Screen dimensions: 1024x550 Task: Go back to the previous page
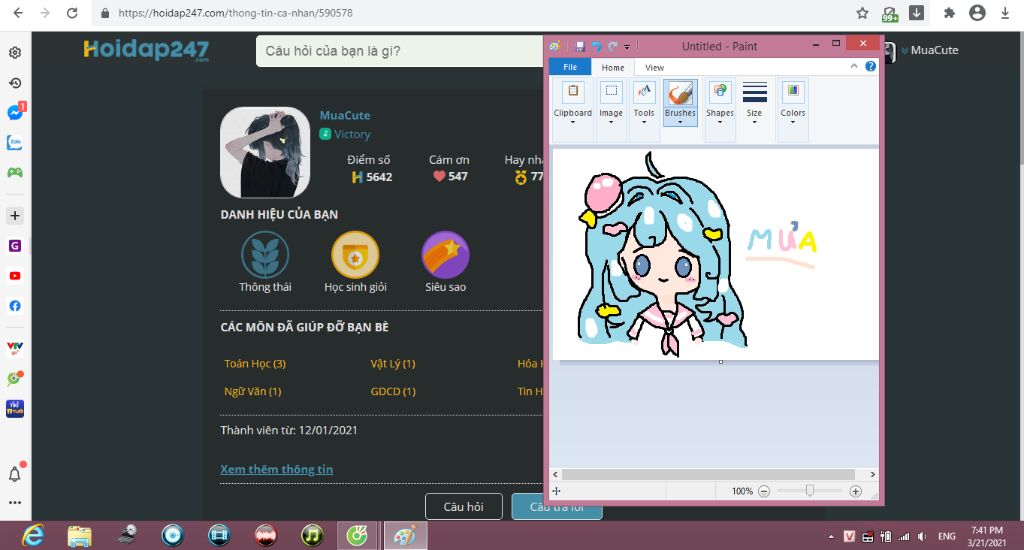(18, 13)
